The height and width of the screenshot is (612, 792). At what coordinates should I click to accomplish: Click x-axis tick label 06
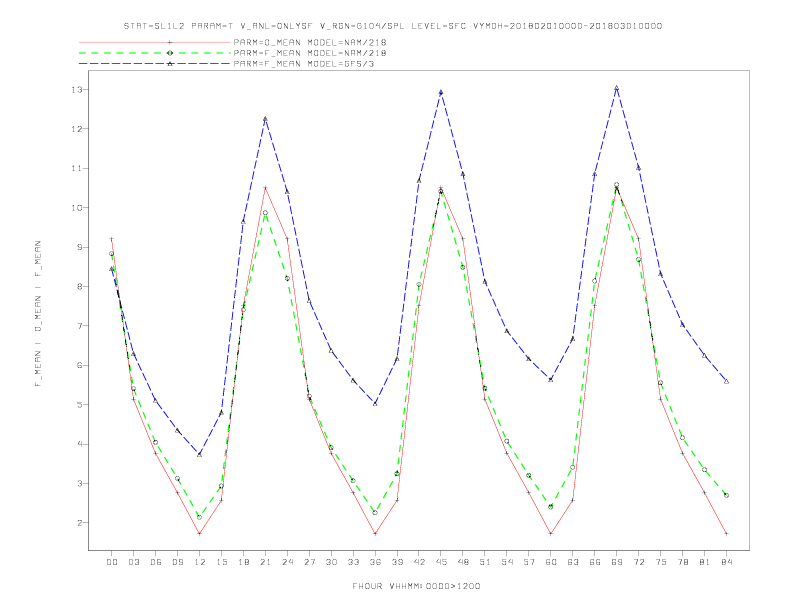pyautogui.click(x=156, y=562)
